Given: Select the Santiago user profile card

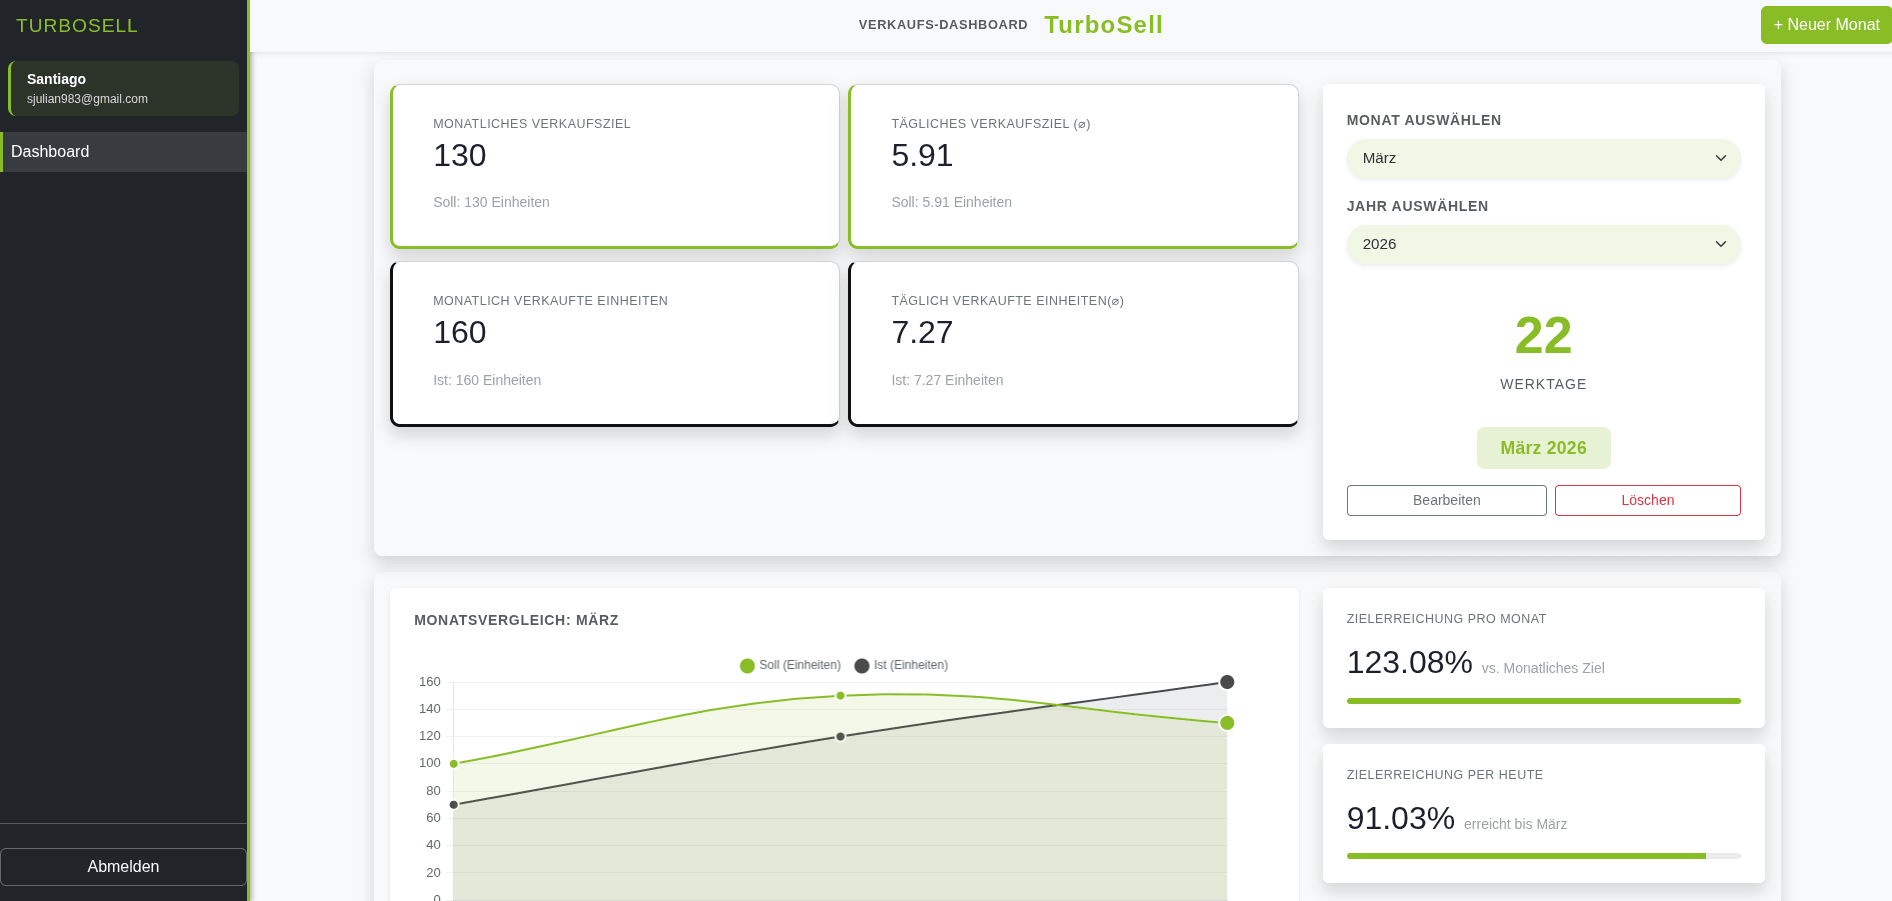Looking at the screenshot, I should [124, 88].
